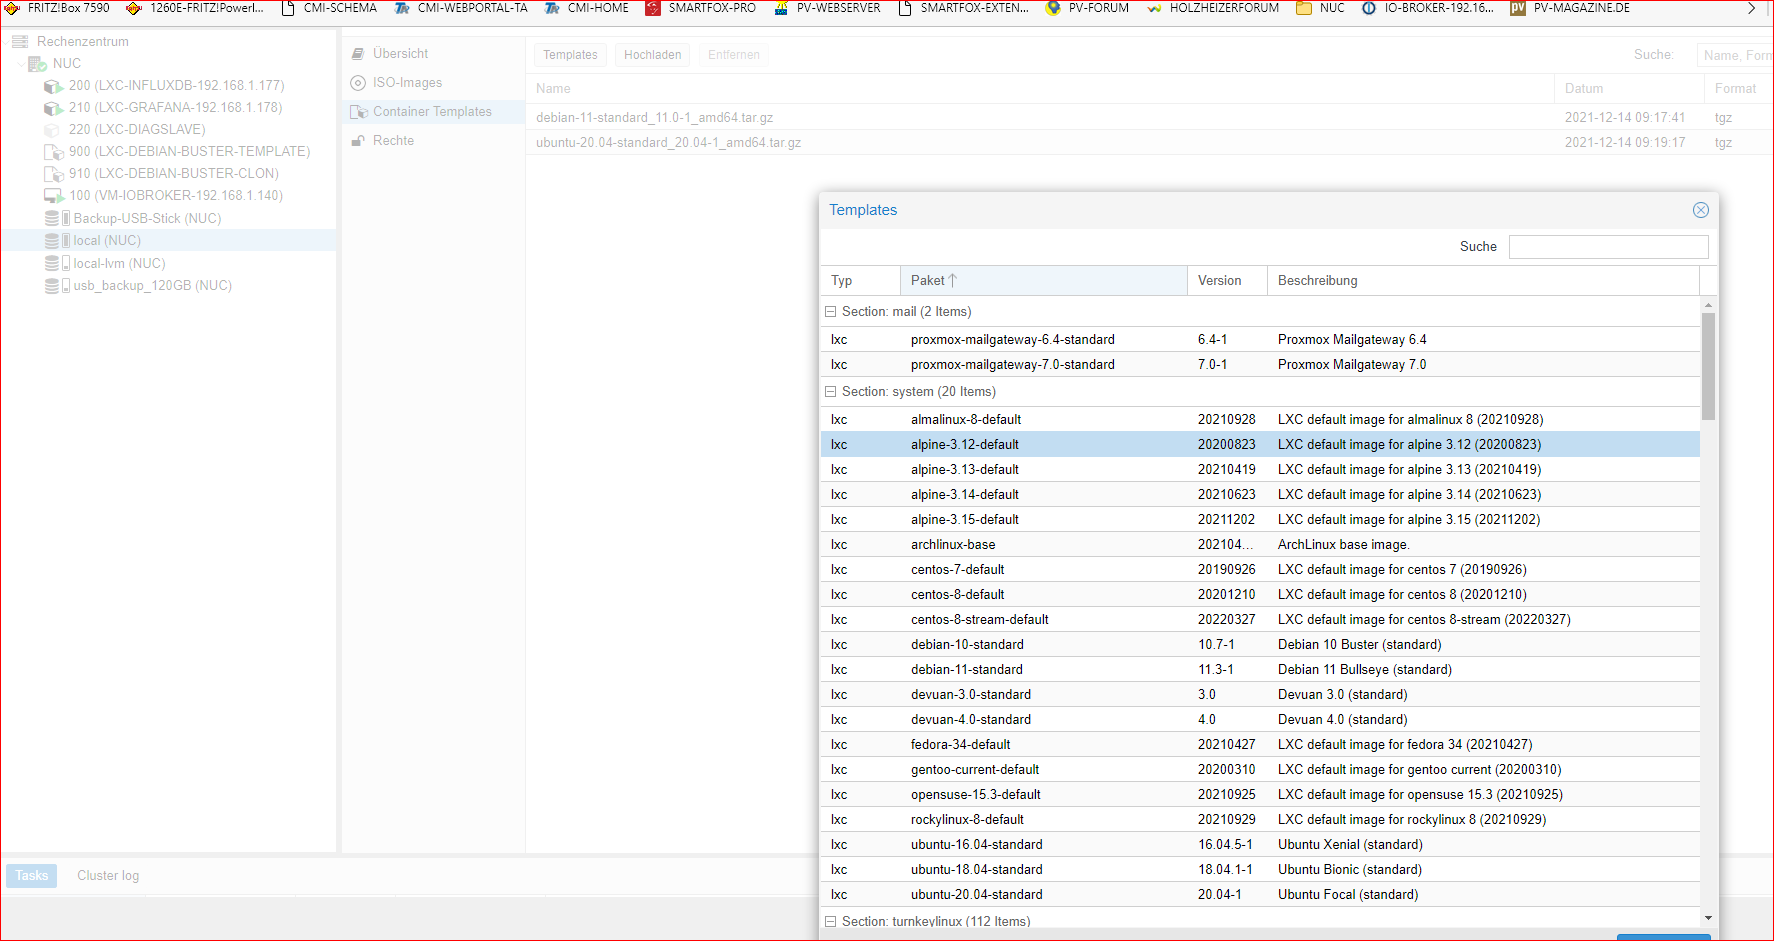Click NUC node server icon
The width and height of the screenshot is (1774, 941).
click(38, 64)
